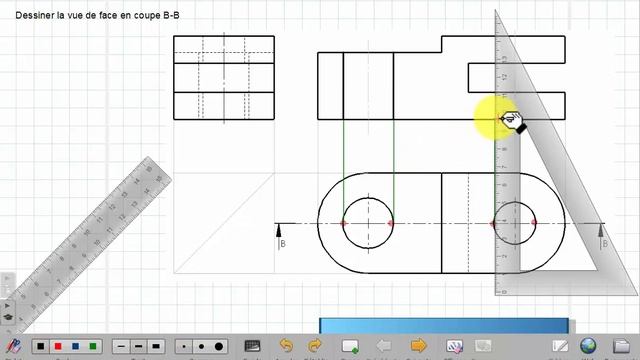Viewport: 640px width, 360px height.
Task: Click the text 'Dessiner la vue de face en coupe B-B'
Action: click(97, 16)
